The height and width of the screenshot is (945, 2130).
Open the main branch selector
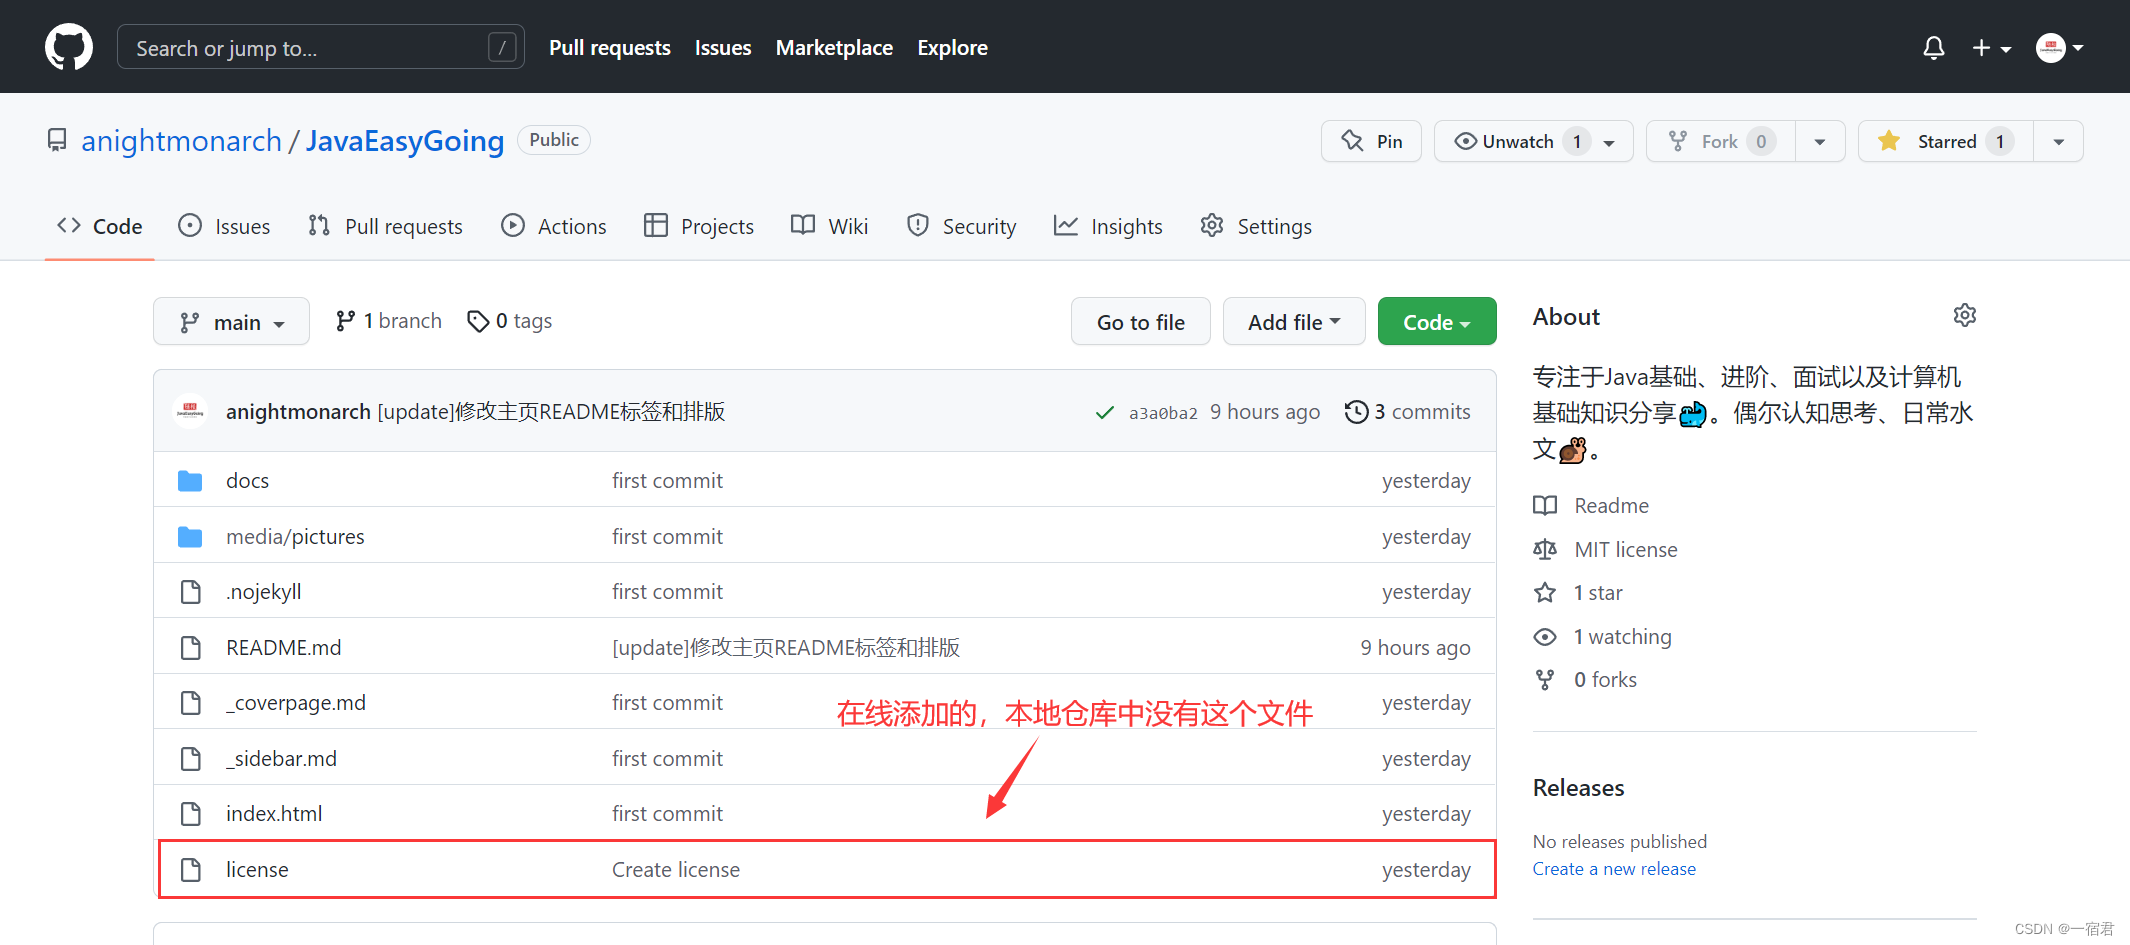[231, 322]
